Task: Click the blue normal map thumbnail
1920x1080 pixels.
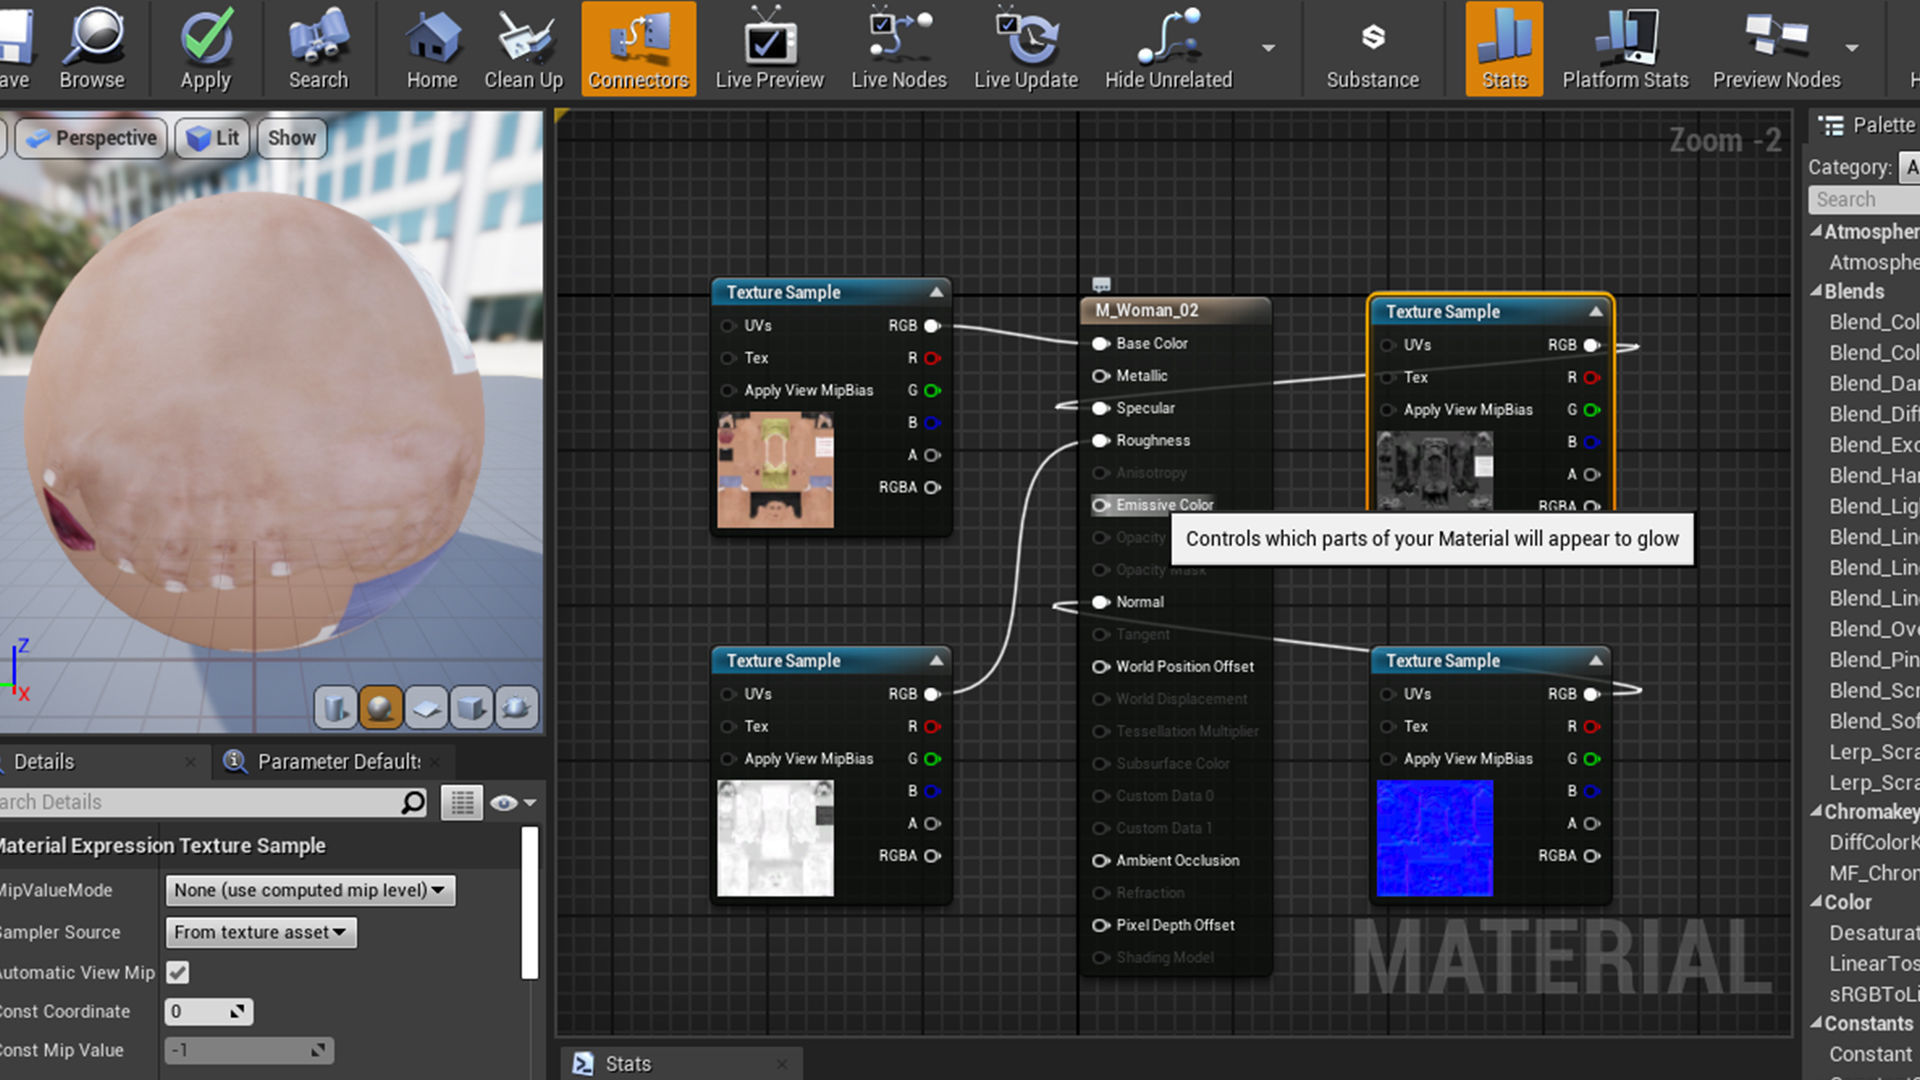Action: click(x=1434, y=838)
